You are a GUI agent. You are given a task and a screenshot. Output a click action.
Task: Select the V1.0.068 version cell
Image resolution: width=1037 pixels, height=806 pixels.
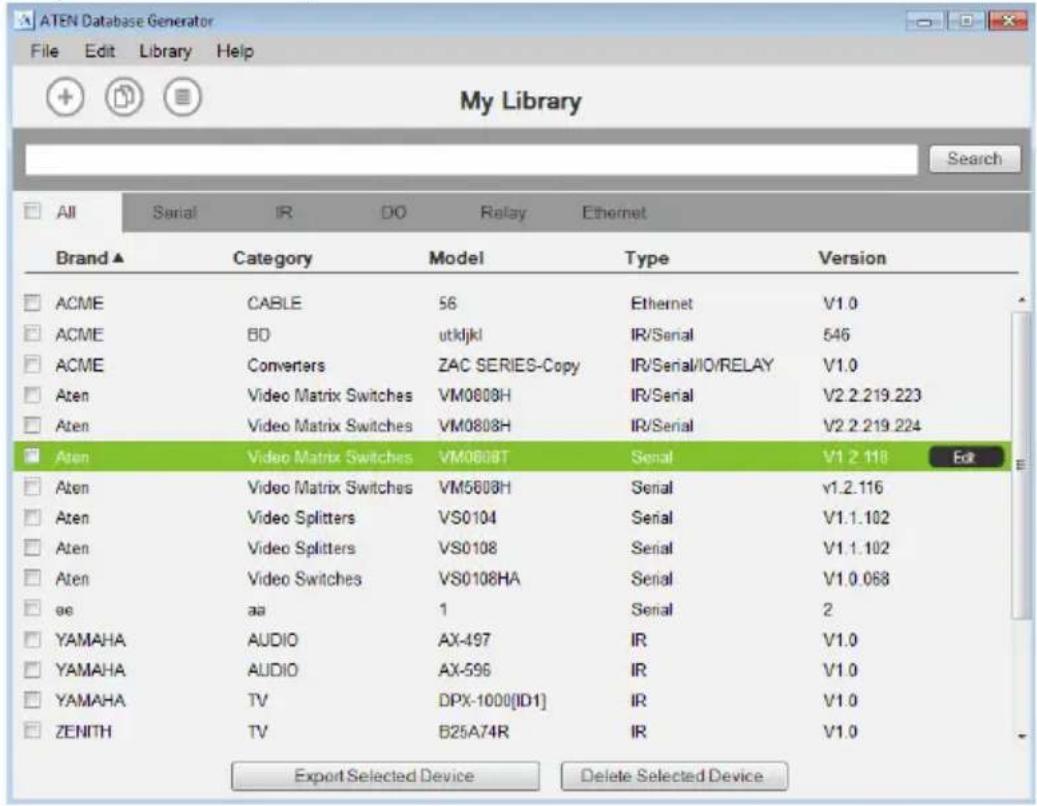point(856,579)
